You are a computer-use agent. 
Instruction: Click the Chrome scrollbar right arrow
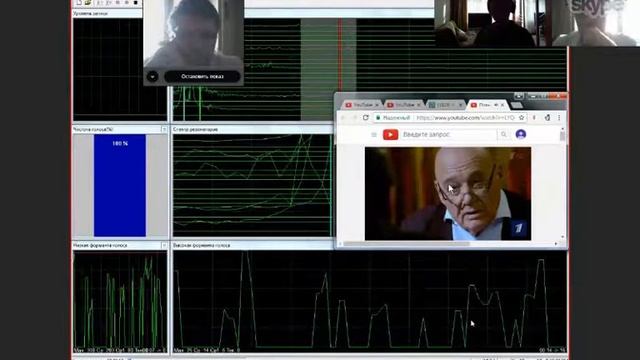[x=556, y=244]
